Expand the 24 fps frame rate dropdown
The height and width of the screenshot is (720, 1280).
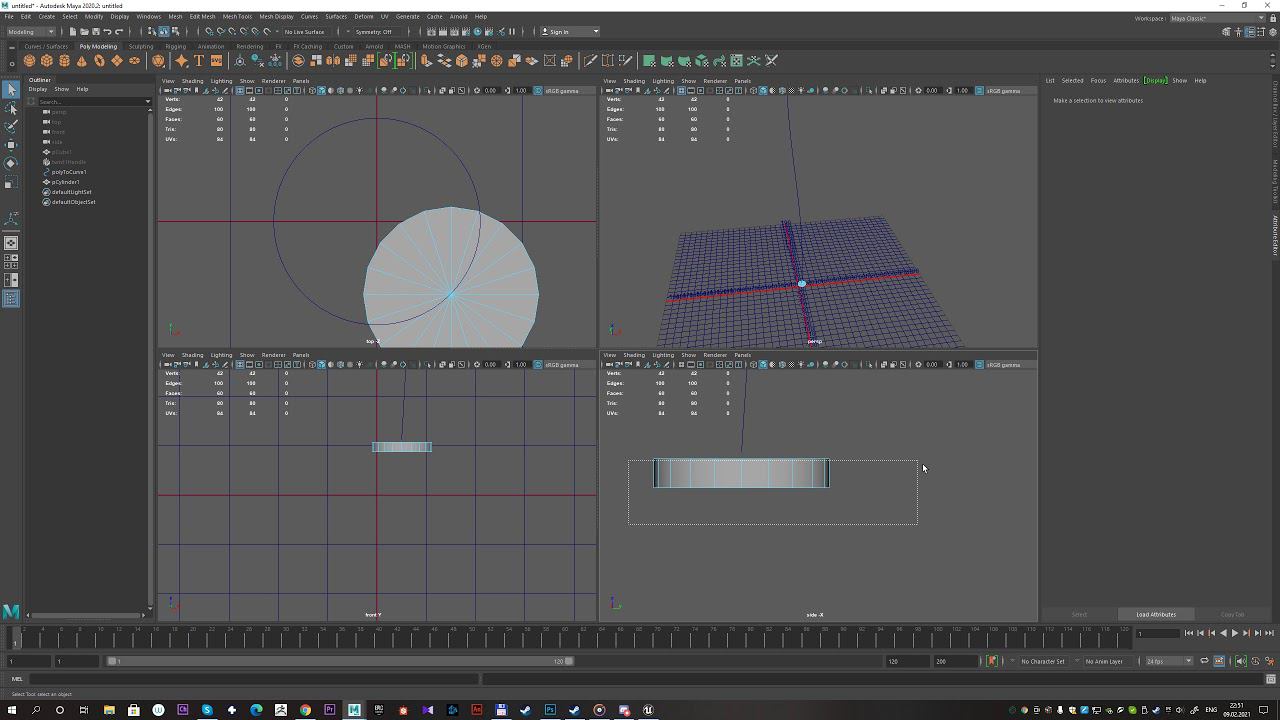pyautogui.click(x=1168, y=661)
